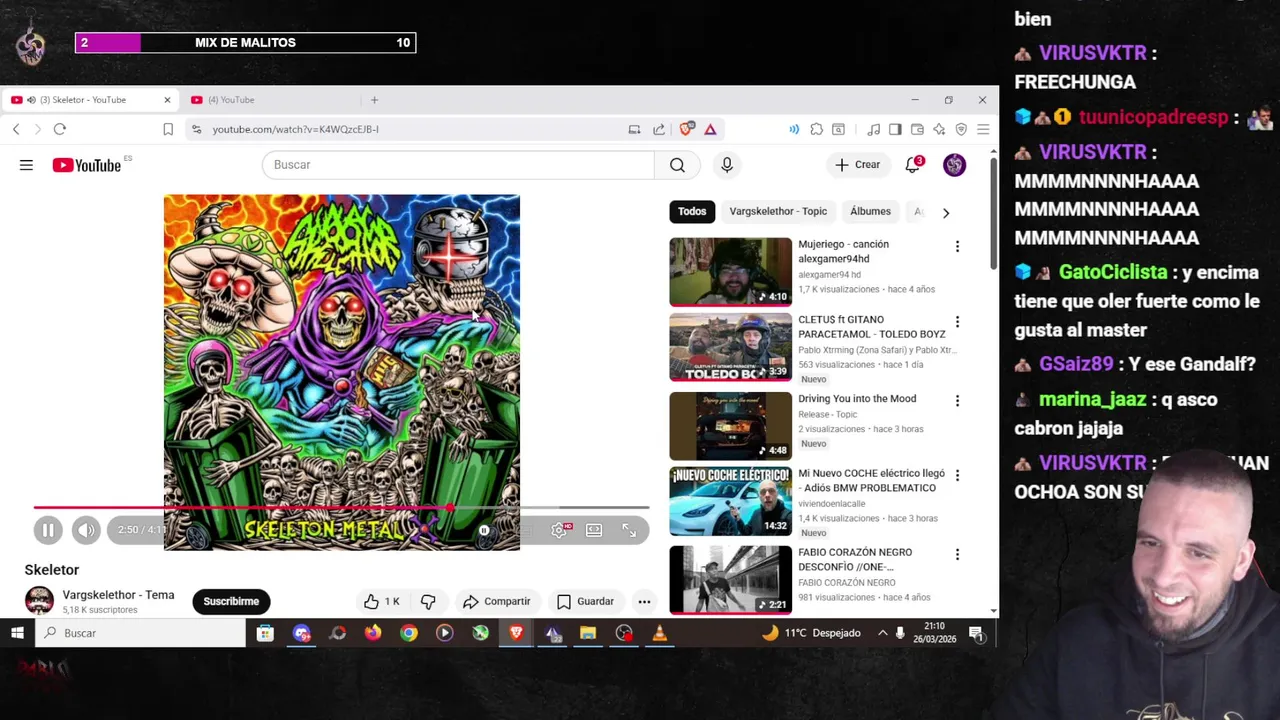Go to the YouTube home logo
Viewport: 1280px width, 720px height.
(87, 165)
